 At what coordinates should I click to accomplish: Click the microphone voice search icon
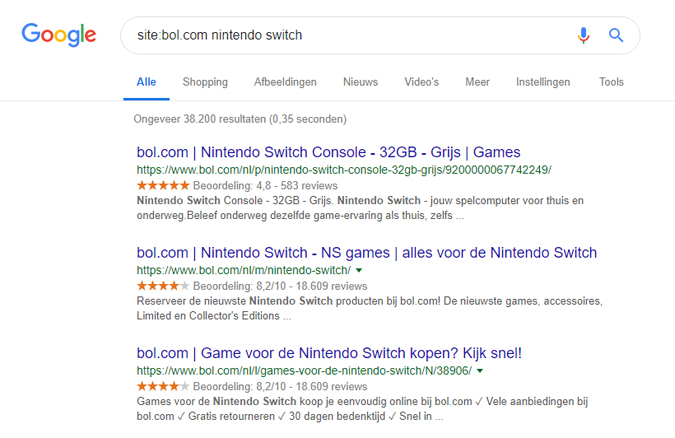[583, 35]
